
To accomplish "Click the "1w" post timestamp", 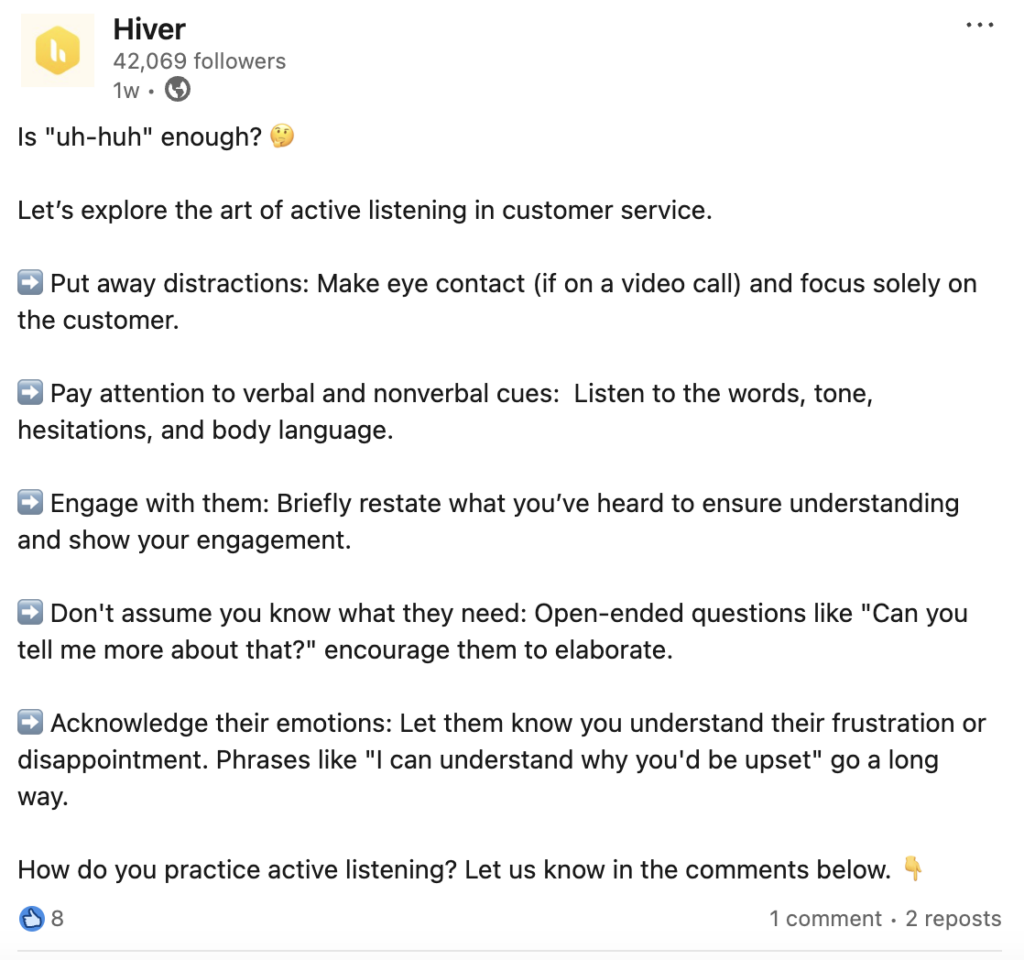I will pos(124,89).
